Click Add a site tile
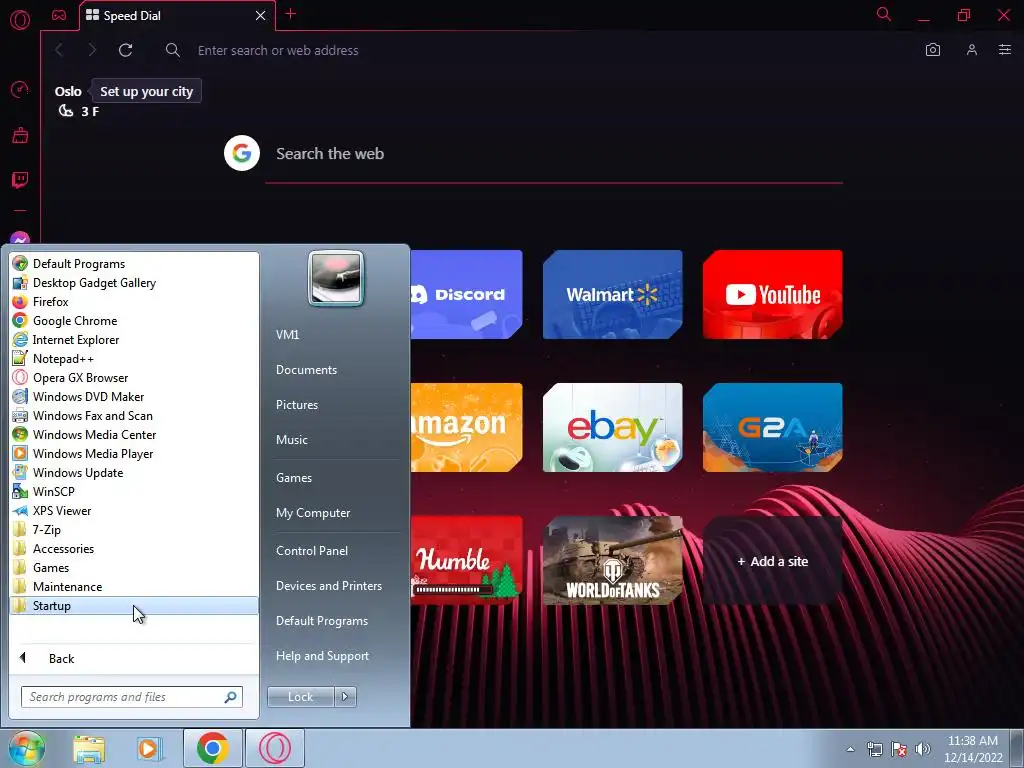Screen dimensions: 1024x768 pos(773,561)
